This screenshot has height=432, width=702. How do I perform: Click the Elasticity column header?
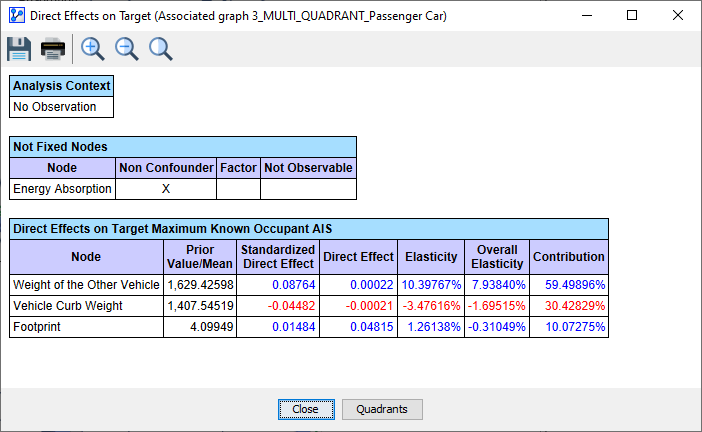point(431,257)
